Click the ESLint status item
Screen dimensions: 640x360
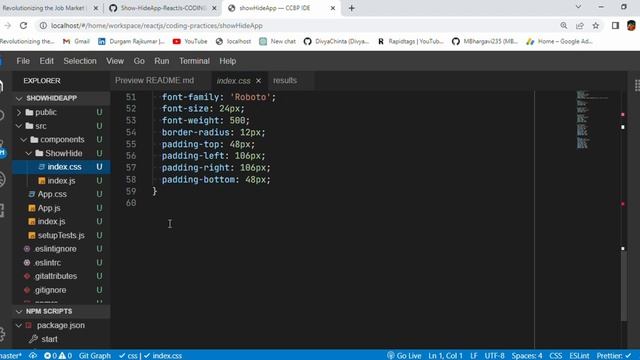579,356
